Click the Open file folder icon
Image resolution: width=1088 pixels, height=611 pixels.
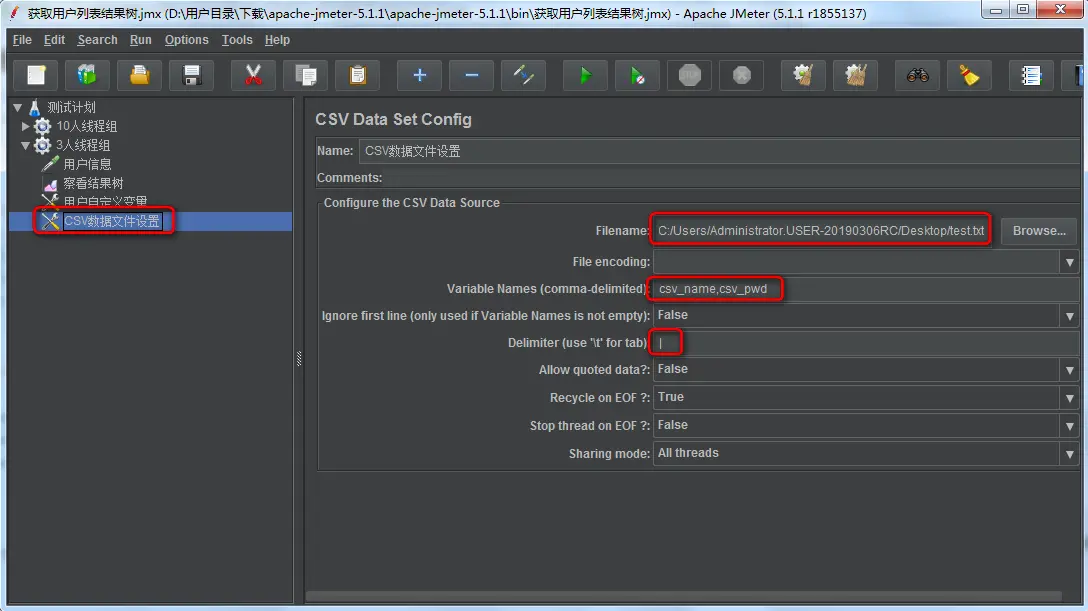coord(139,75)
